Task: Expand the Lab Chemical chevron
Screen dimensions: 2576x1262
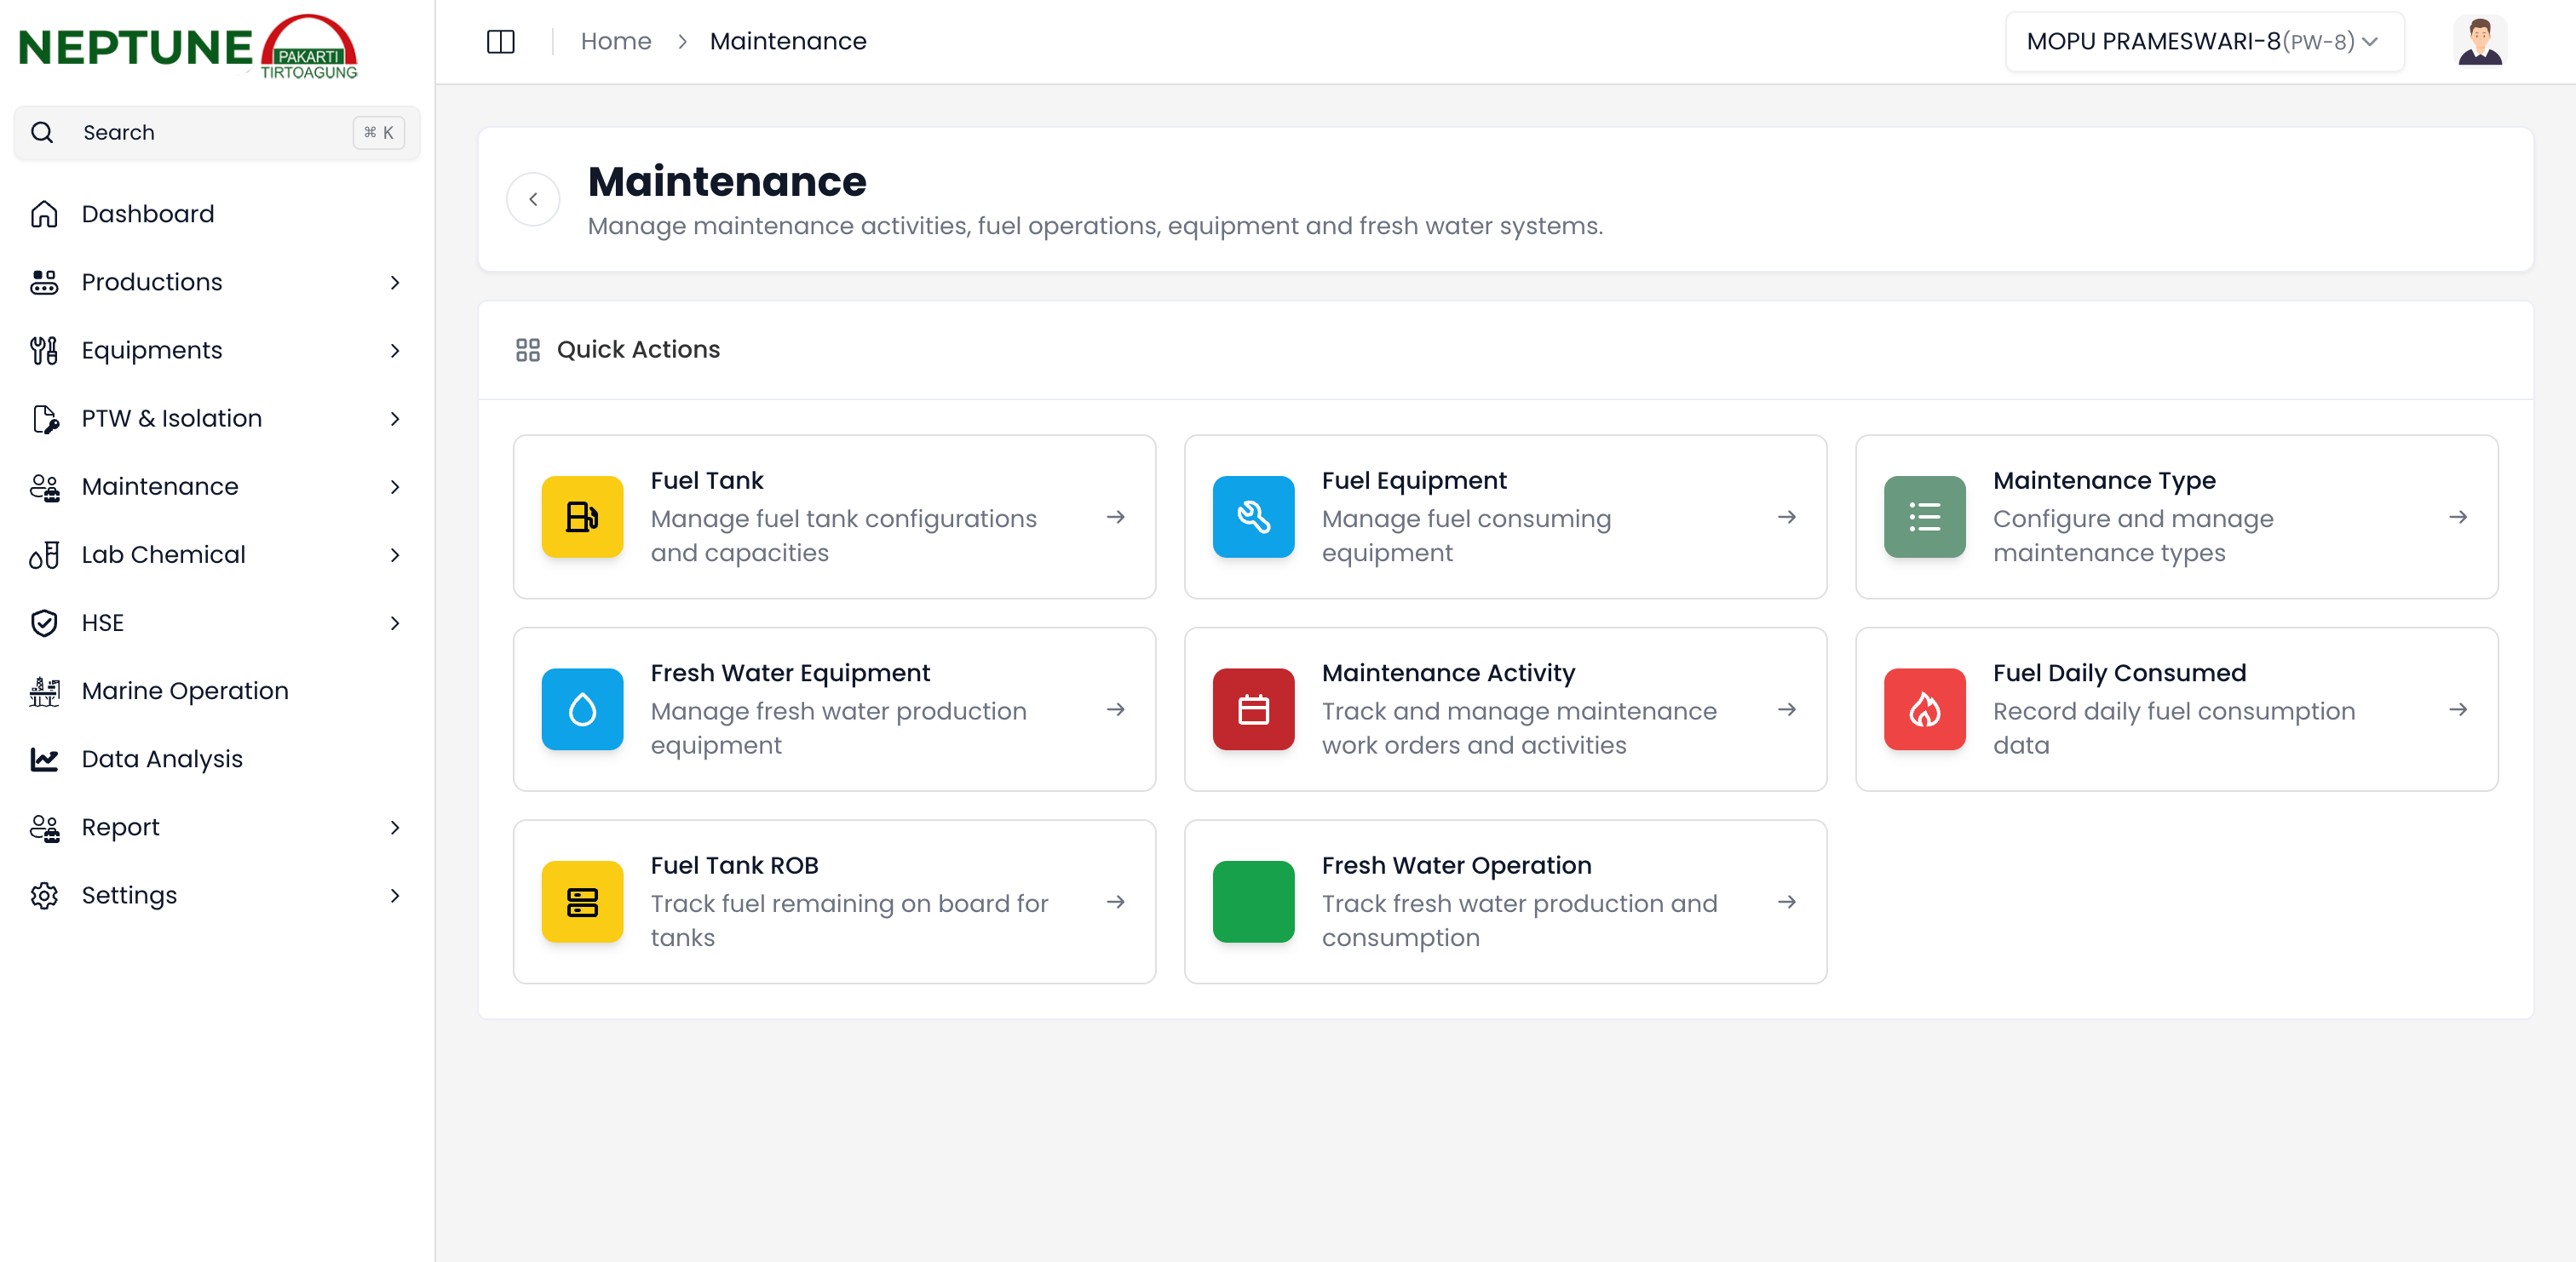Action: (x=395, y=555)
